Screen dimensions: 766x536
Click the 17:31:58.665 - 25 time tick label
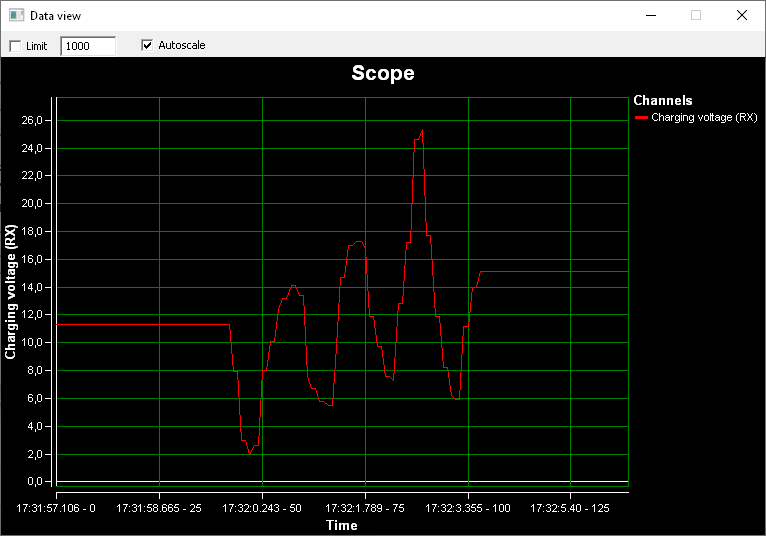tap(159, 508)
